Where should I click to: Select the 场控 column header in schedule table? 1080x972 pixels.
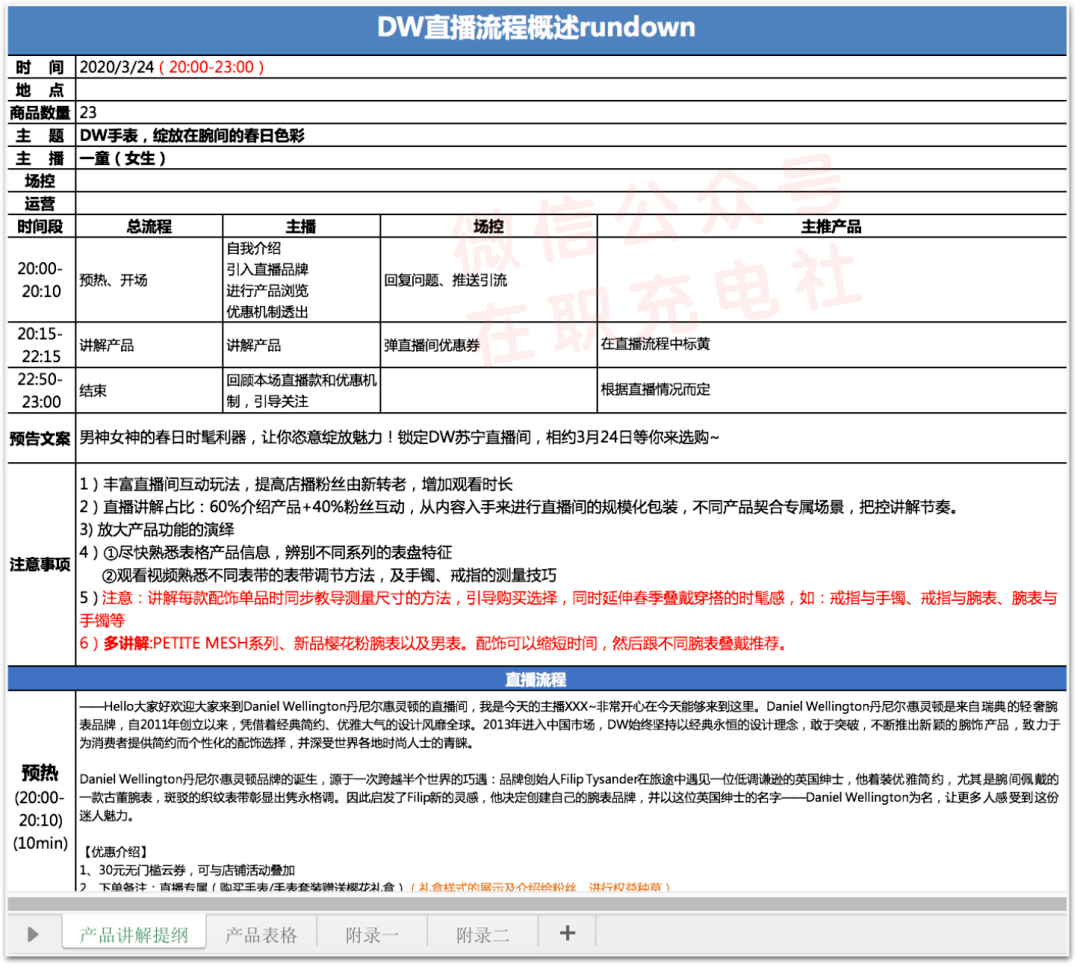tap(488, 226)
